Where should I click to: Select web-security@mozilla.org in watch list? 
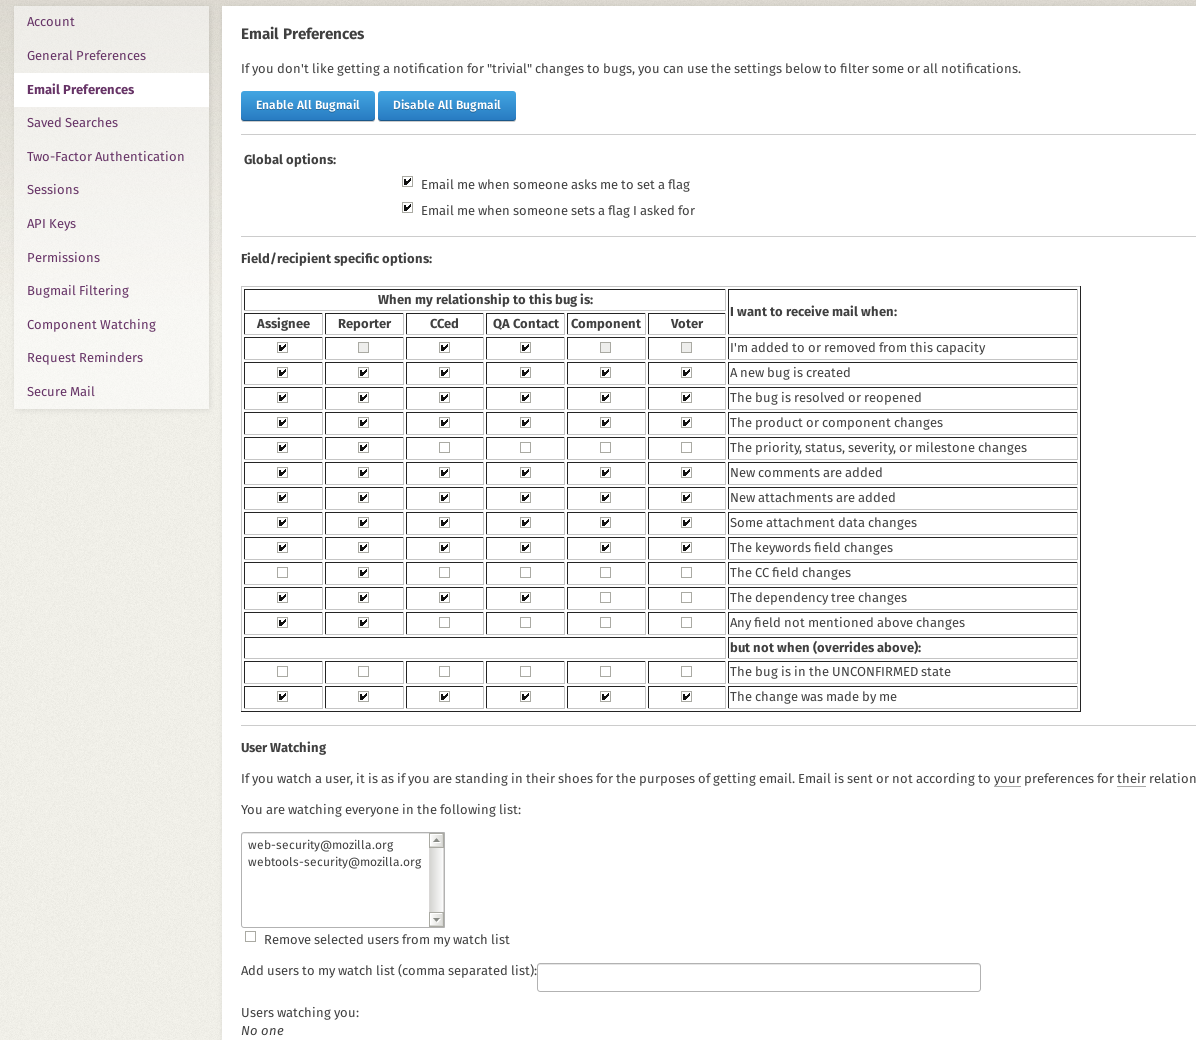(x=320, y=845)
